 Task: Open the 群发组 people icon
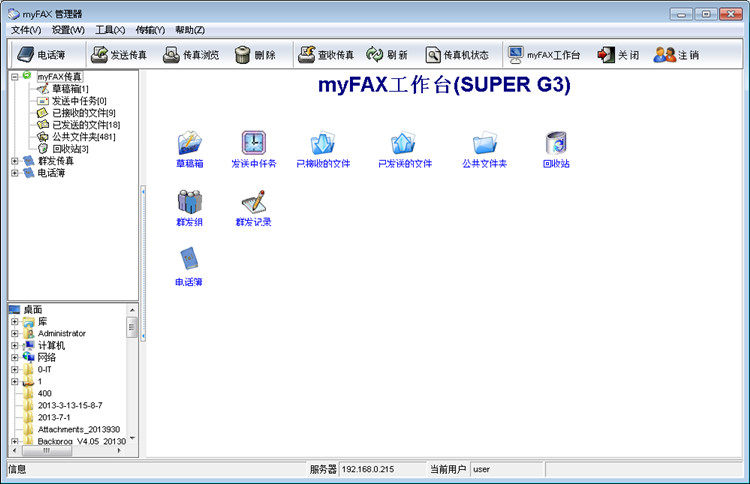(x=189, y=208)
